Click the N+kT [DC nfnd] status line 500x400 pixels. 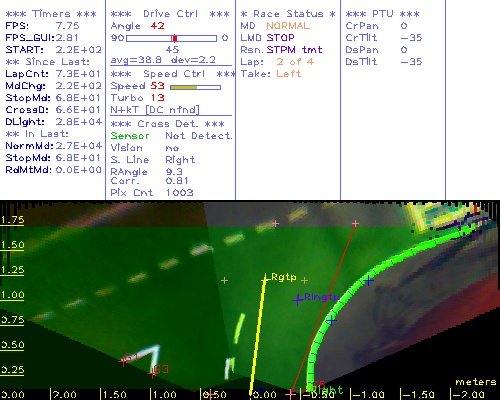click(155, 110)
